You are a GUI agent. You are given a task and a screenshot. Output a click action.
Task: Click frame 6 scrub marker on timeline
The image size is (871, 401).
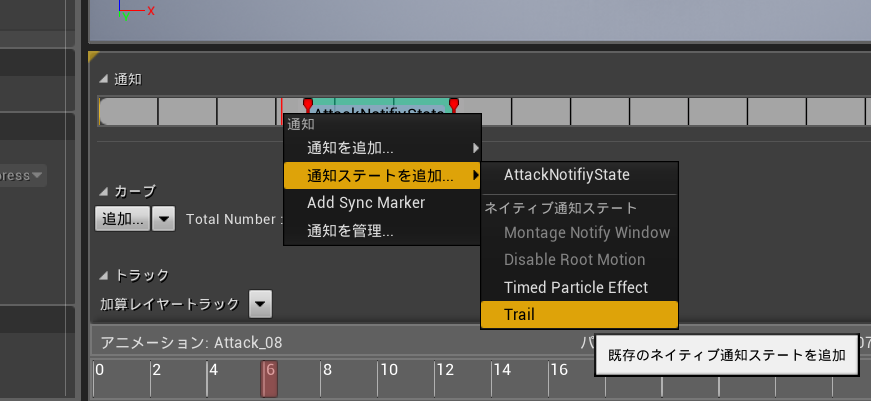click(x=269, y=378)
